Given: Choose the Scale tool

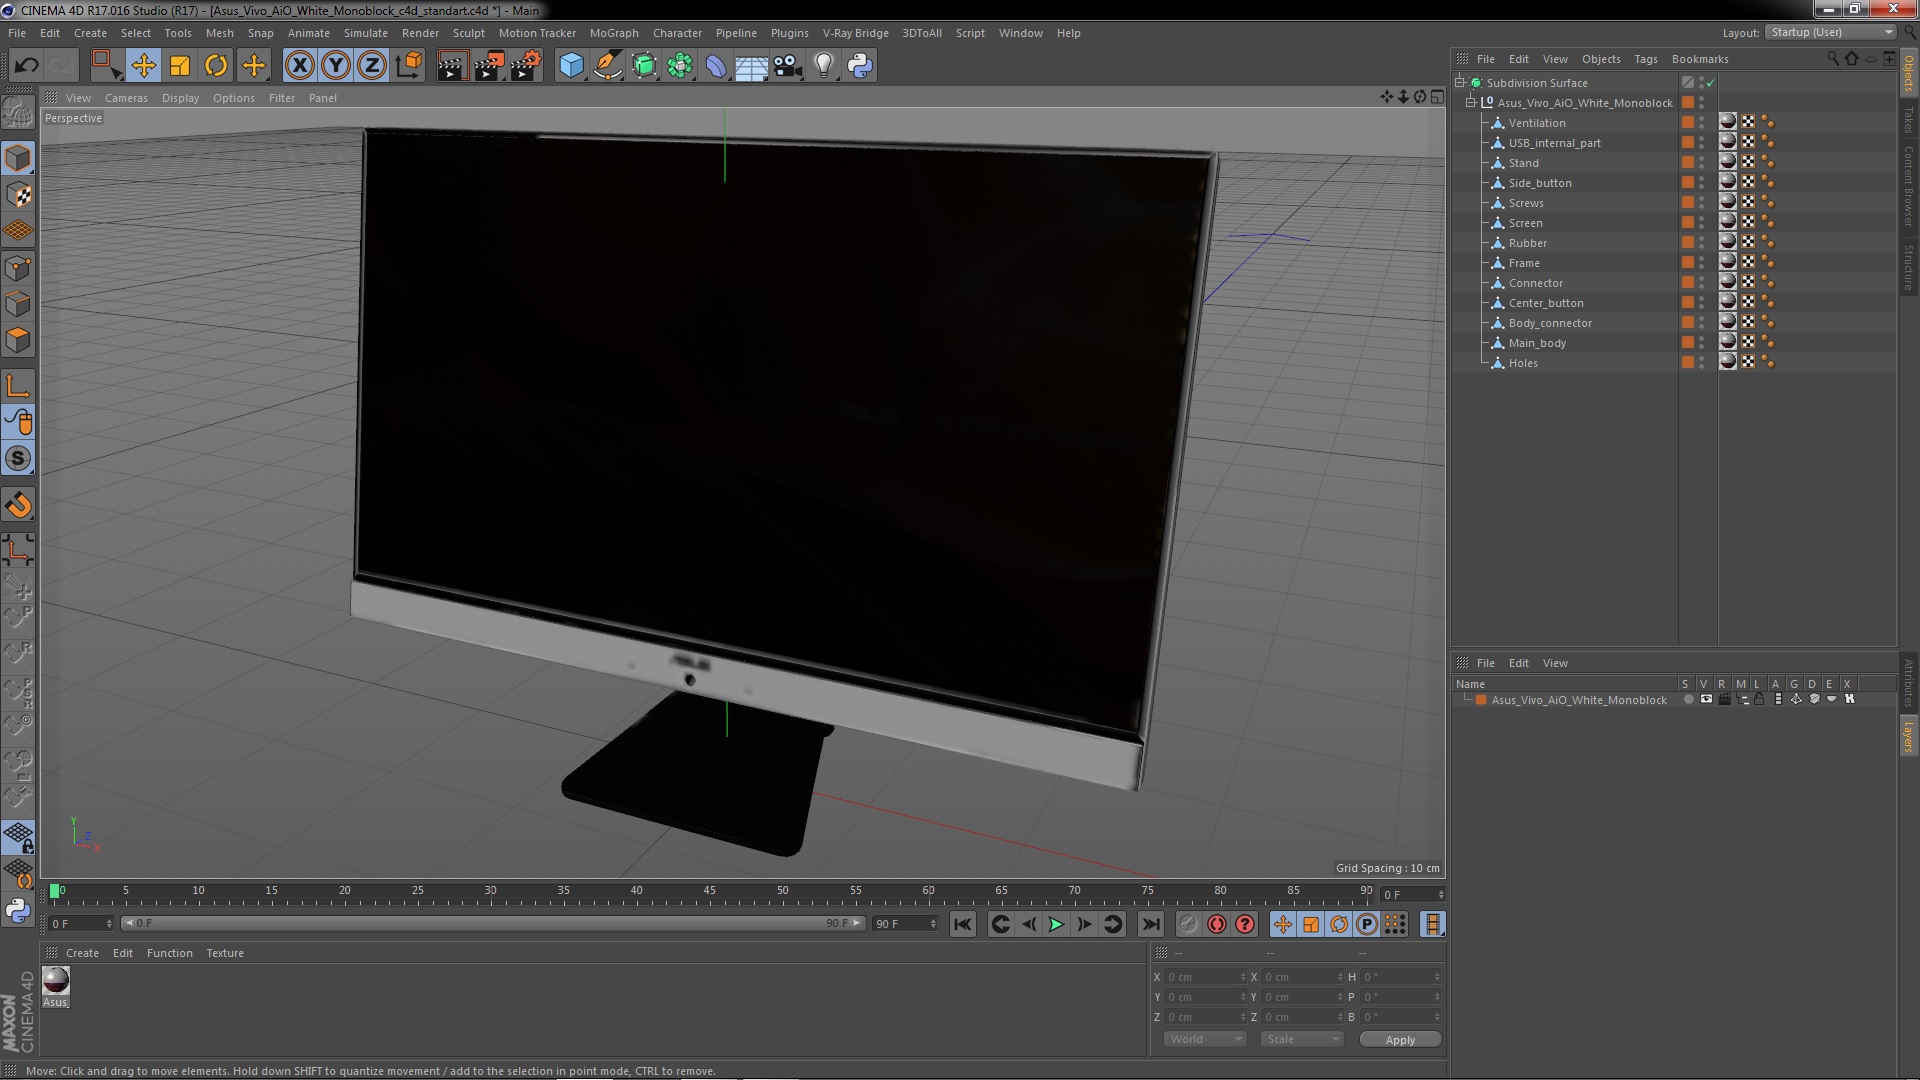Looking at the screenshot, I should coord(180,66).
